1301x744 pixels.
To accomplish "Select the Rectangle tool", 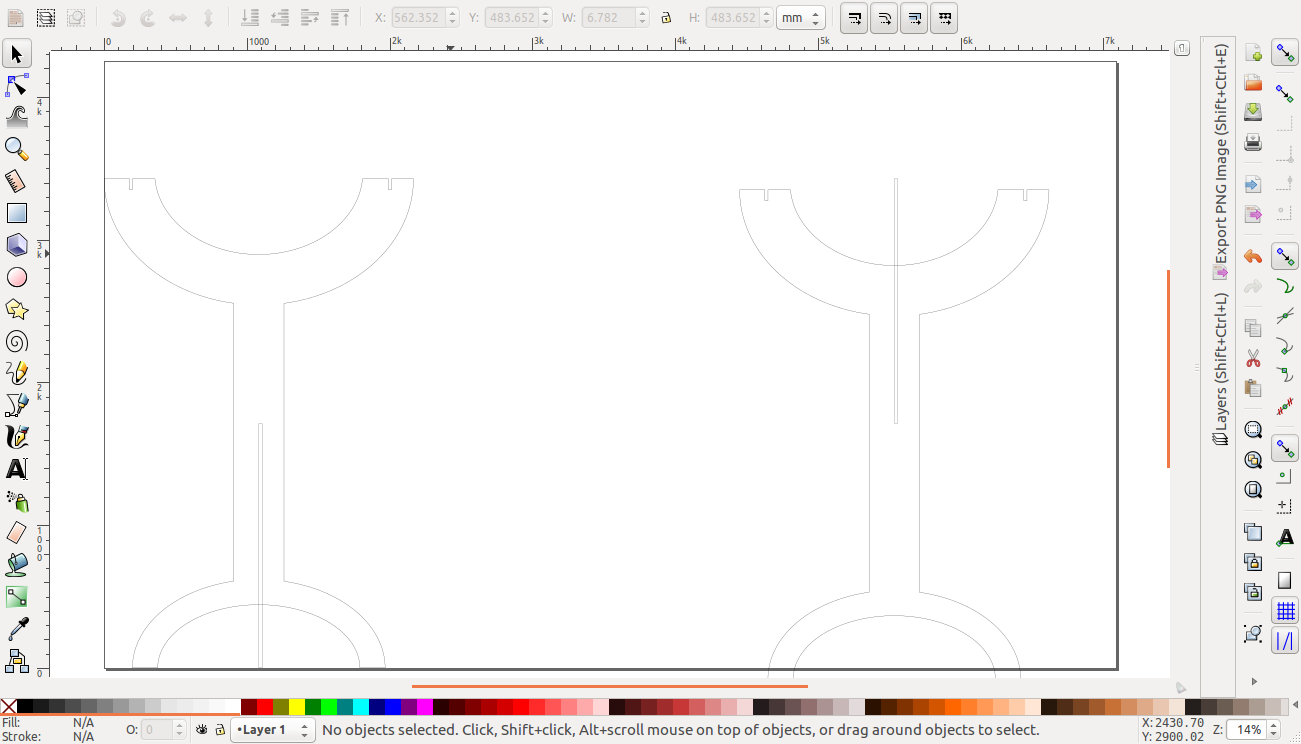I will click(x=17, y=213).
